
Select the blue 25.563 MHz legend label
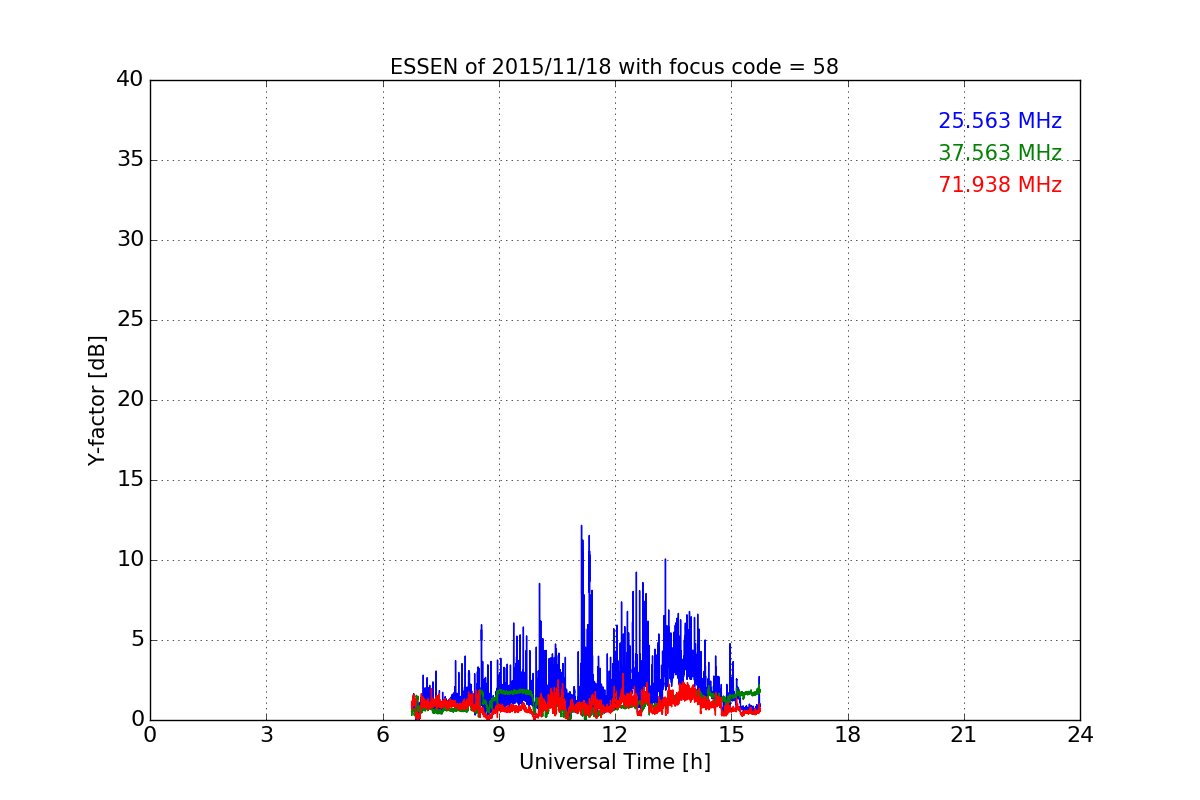coord(1000,121)
